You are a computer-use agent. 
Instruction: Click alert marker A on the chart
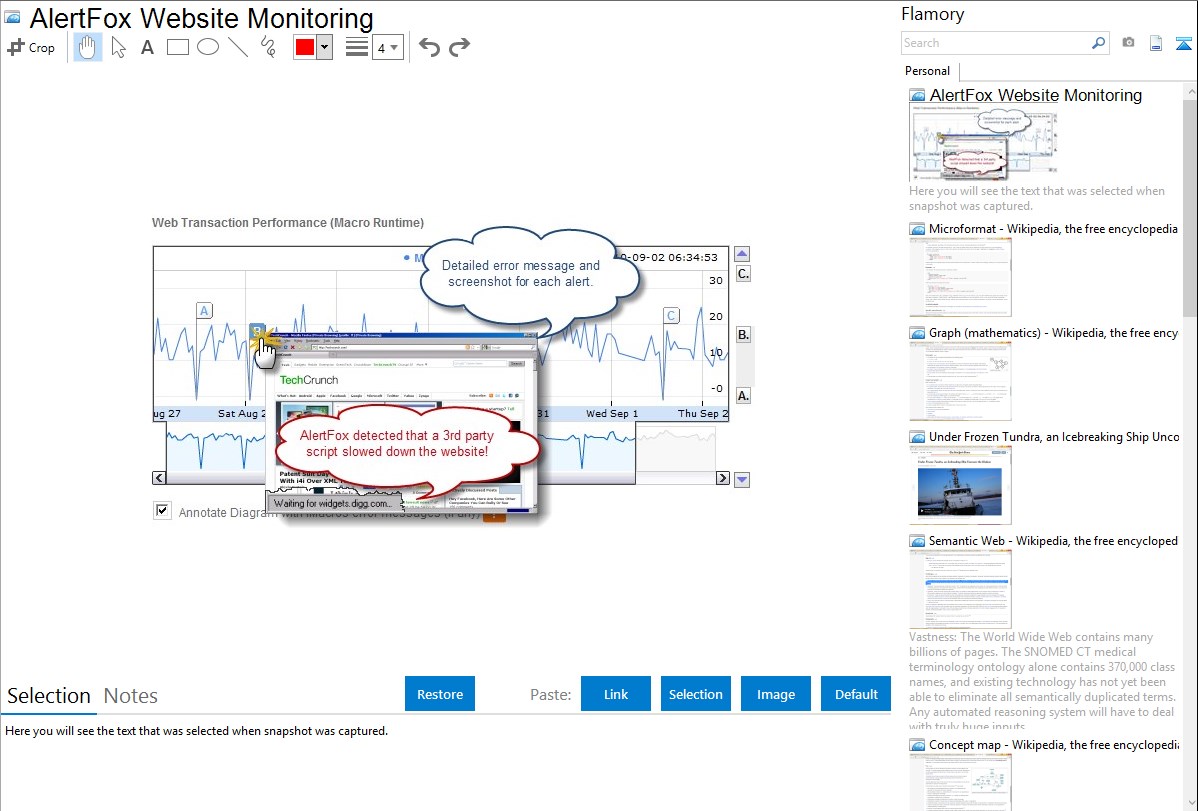pos(204,310)
